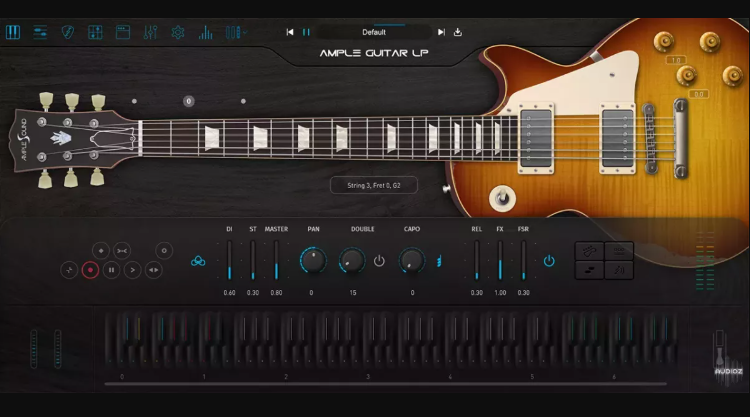Click the round pause button
This screenshot has height=417, width=750.
111,270
